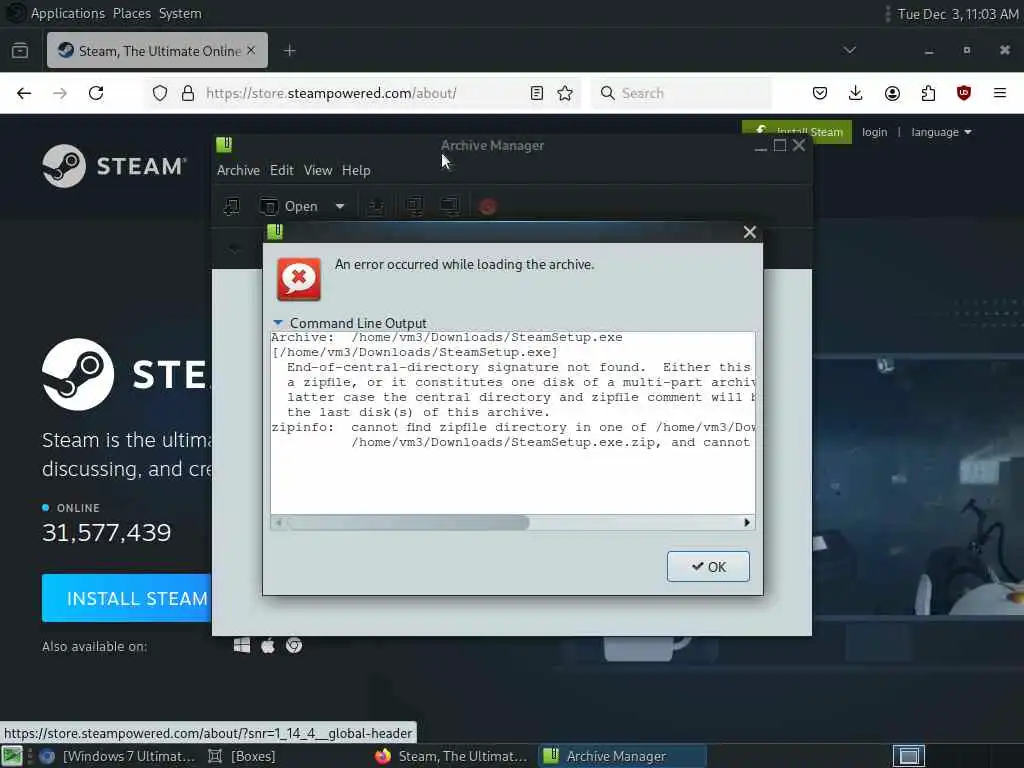Image resolution: width=1024 pixels, height=768 pixels.
Task: Reload the Steam page
Action: [x=96, y=93]
